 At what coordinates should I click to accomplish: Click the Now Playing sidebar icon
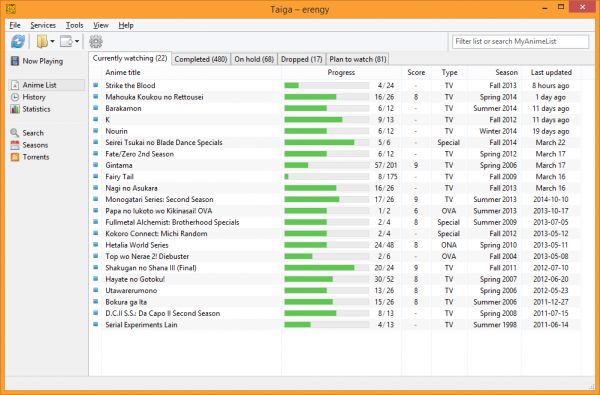click(x=15, y=61)
